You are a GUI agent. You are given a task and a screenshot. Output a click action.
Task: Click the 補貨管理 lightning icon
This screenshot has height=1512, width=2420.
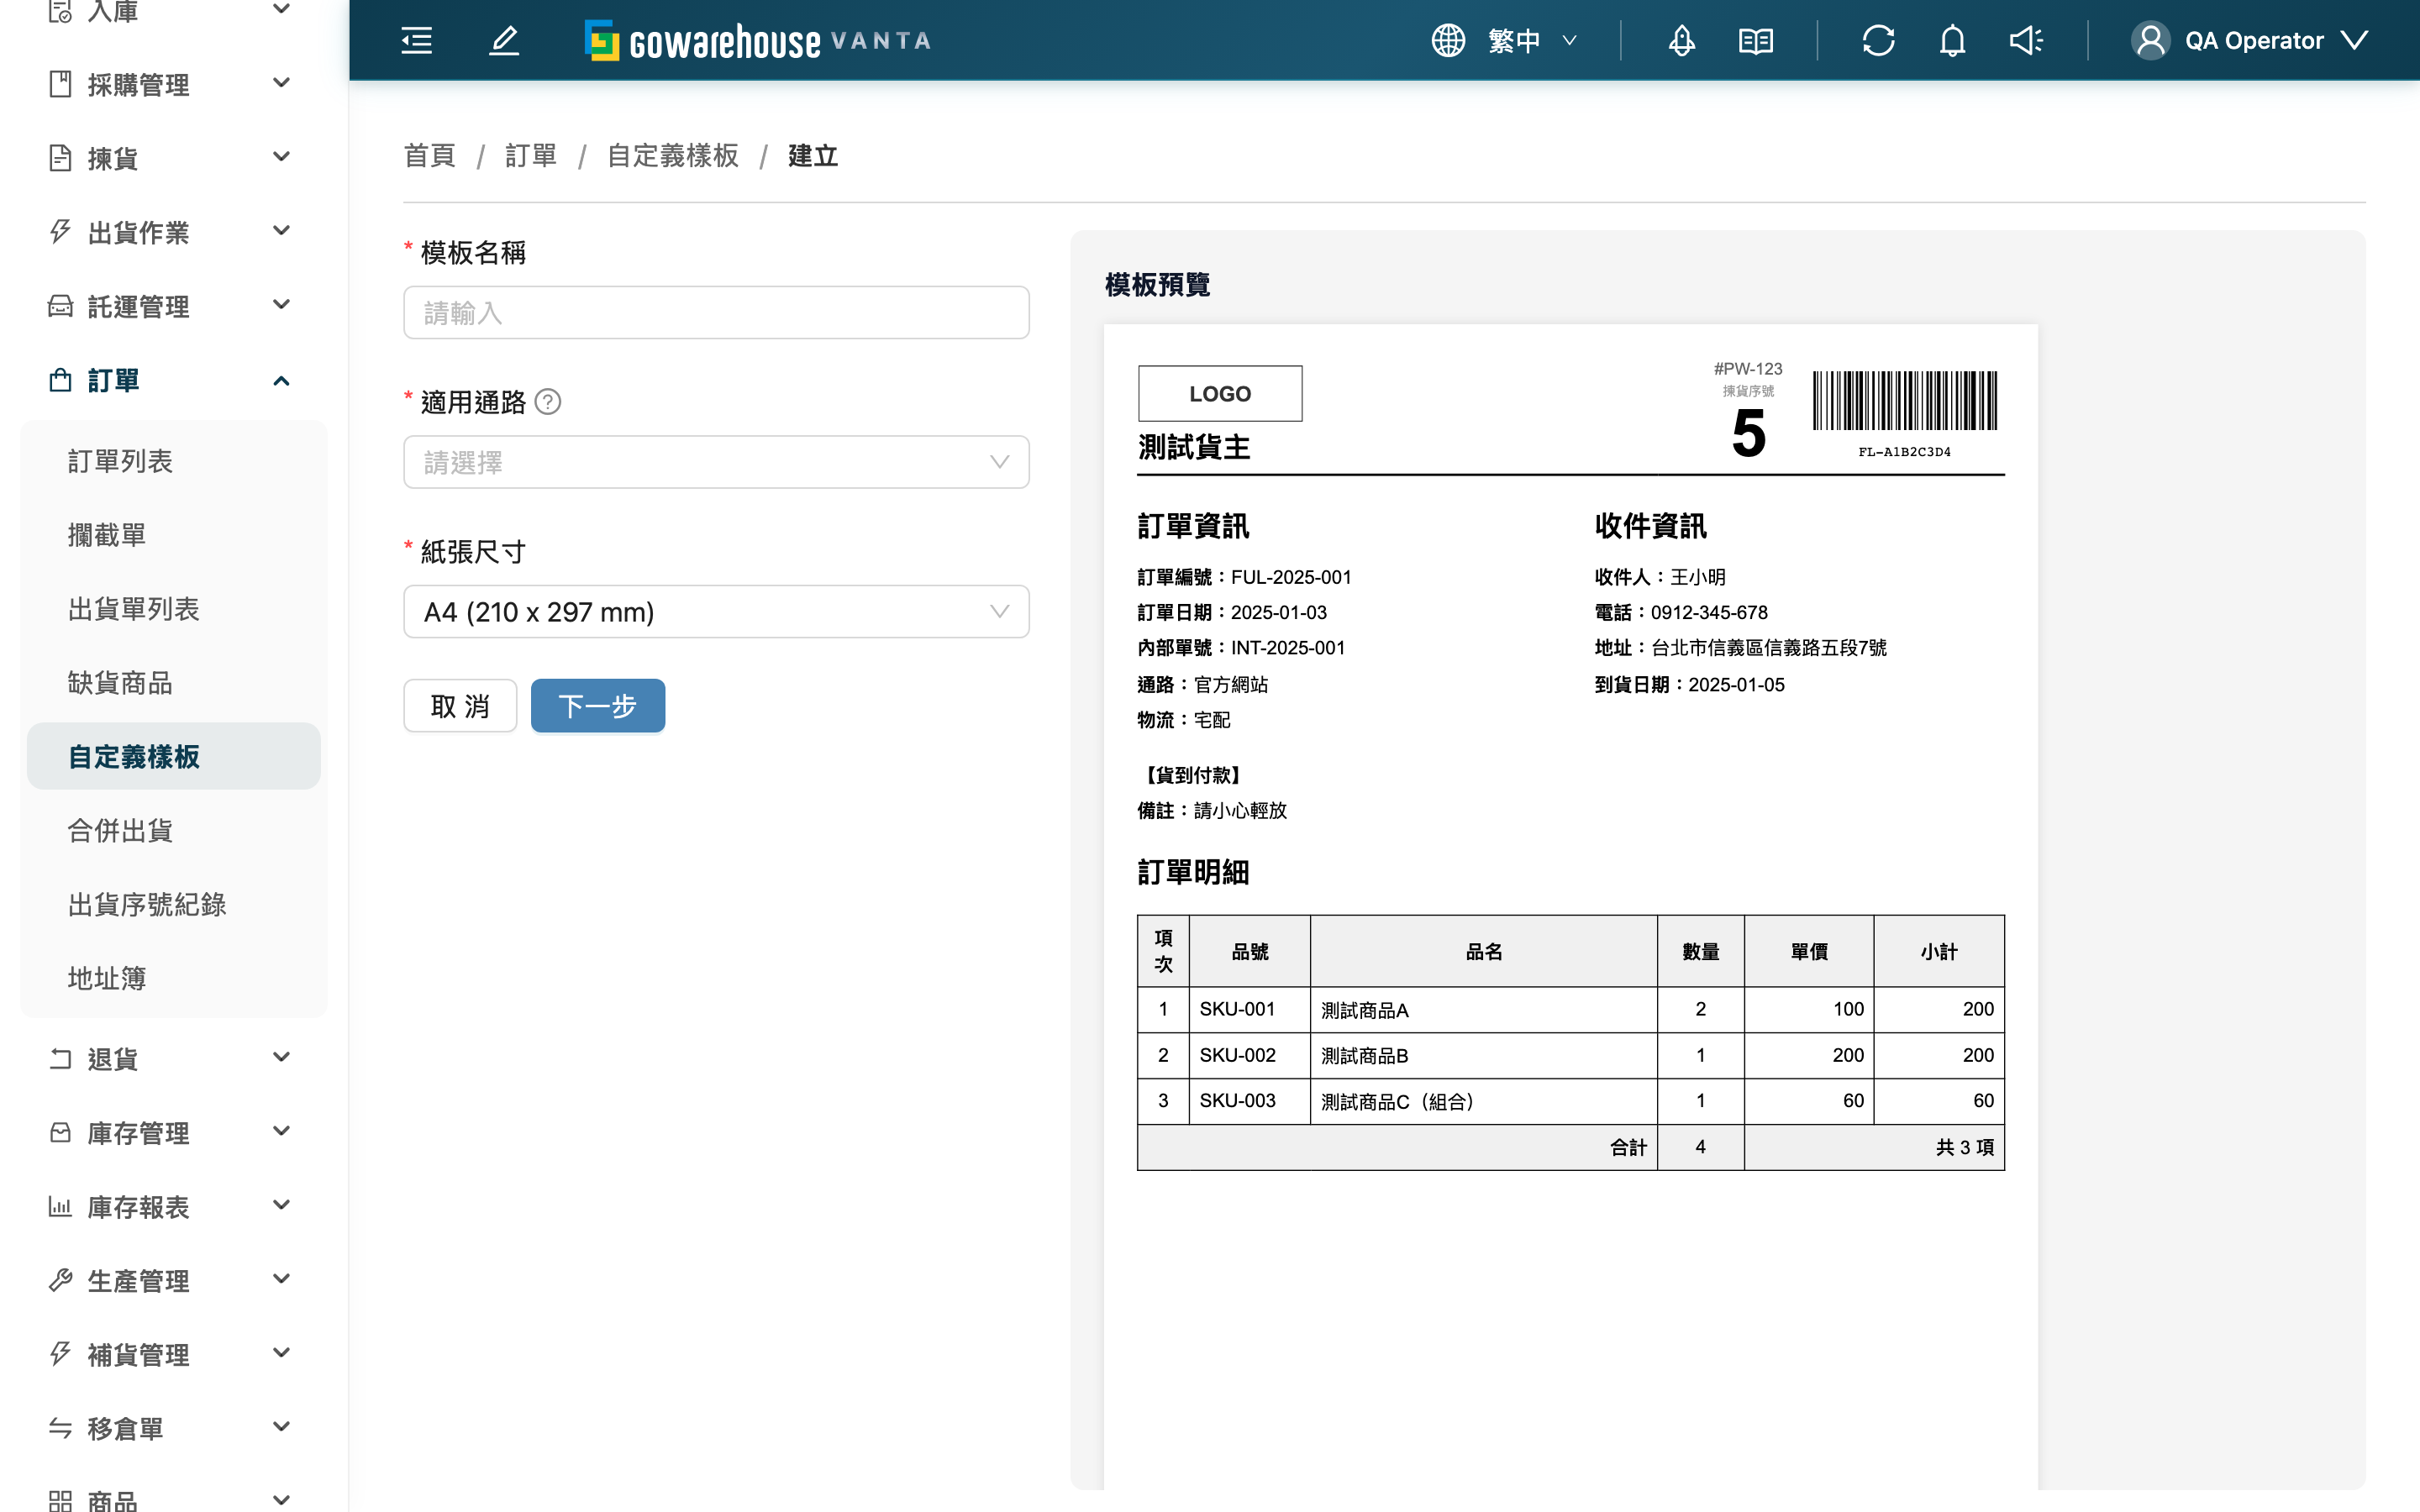click(x=60, y=1354)
